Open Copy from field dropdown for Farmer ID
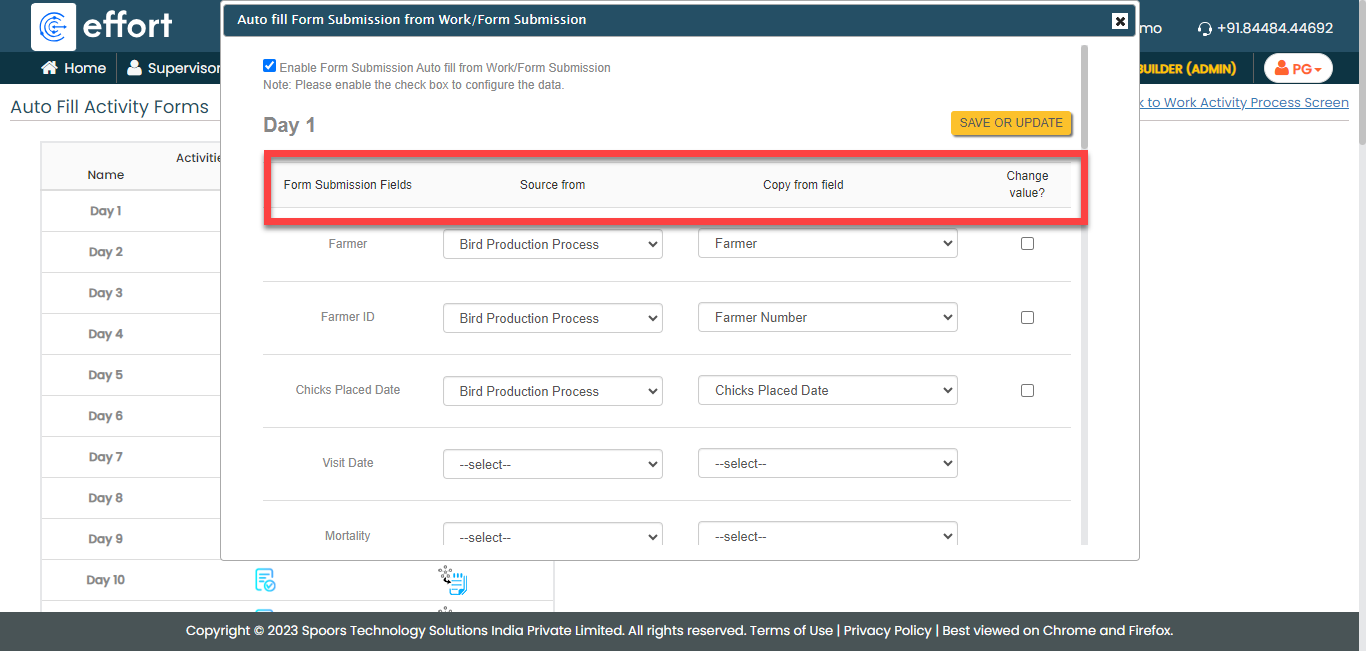Viewport: 1366px width, 651px height. pos(827,318)
